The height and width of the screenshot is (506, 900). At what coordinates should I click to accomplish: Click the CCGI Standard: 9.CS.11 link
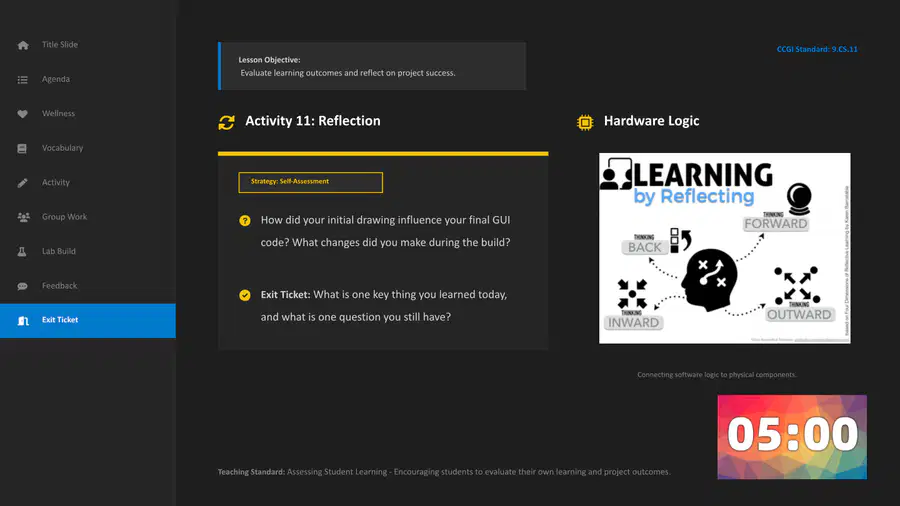[x=817, y=49]
